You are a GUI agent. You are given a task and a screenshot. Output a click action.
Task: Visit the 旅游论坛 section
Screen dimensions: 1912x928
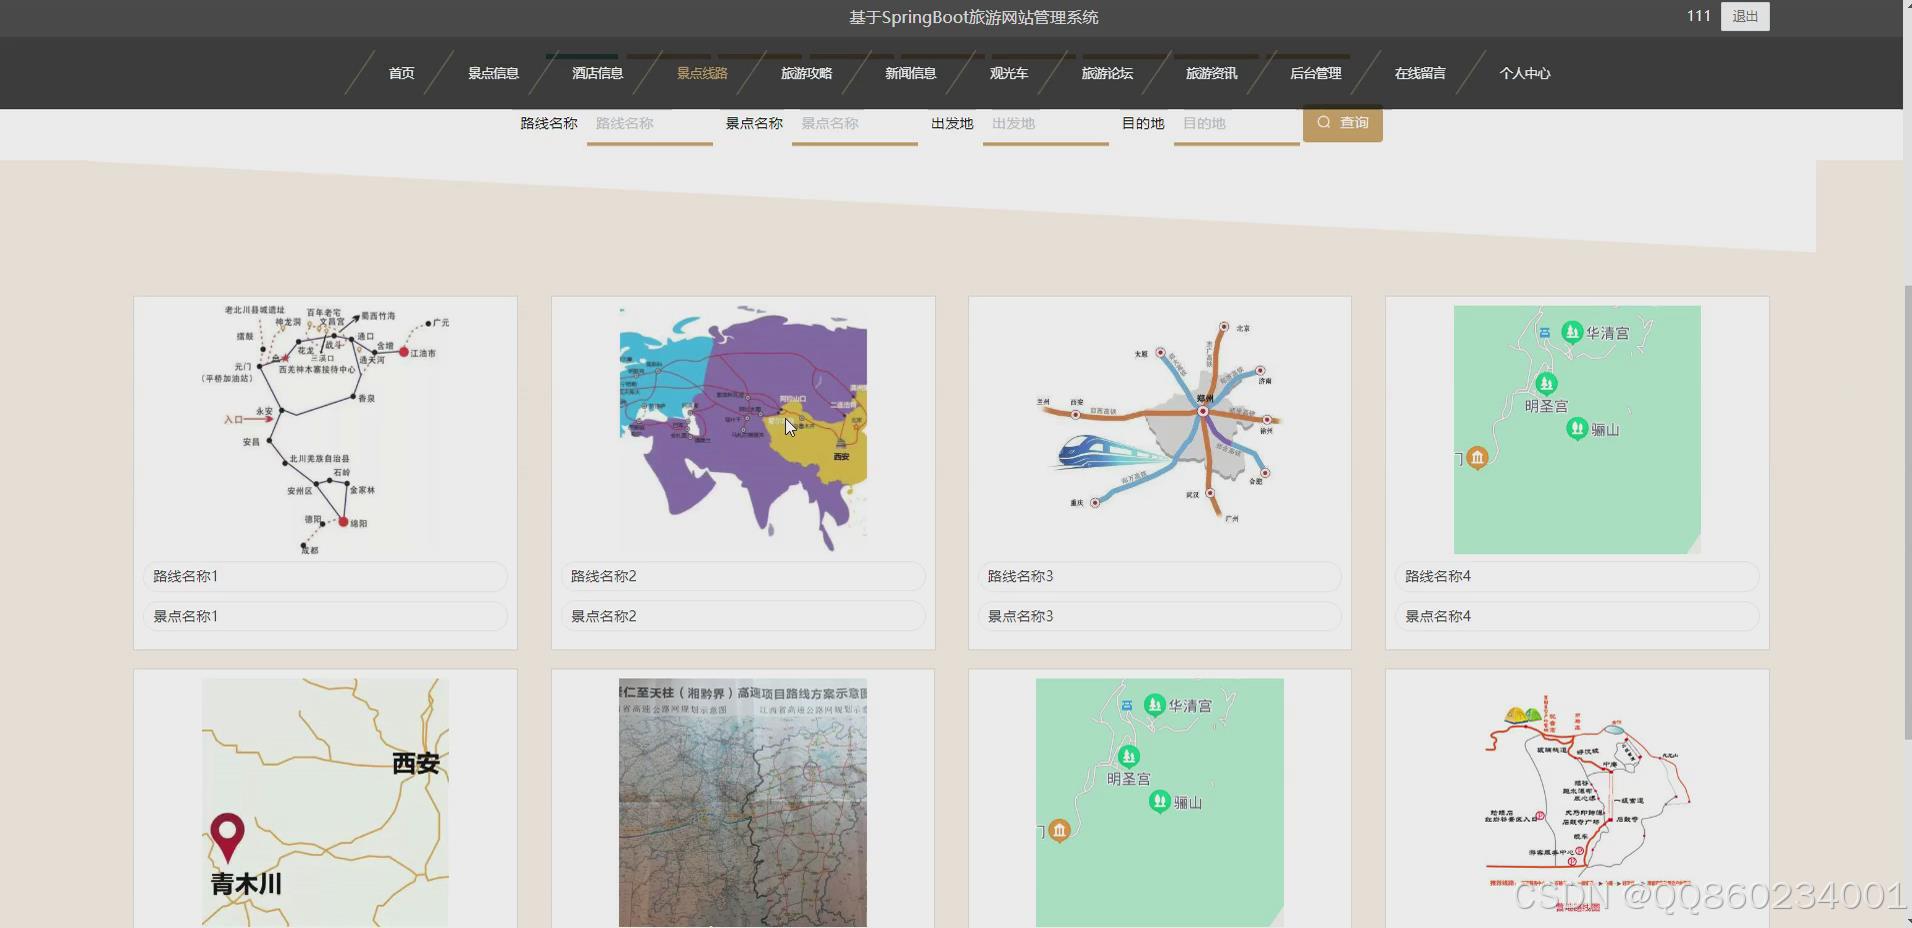tap(1107, 73)
